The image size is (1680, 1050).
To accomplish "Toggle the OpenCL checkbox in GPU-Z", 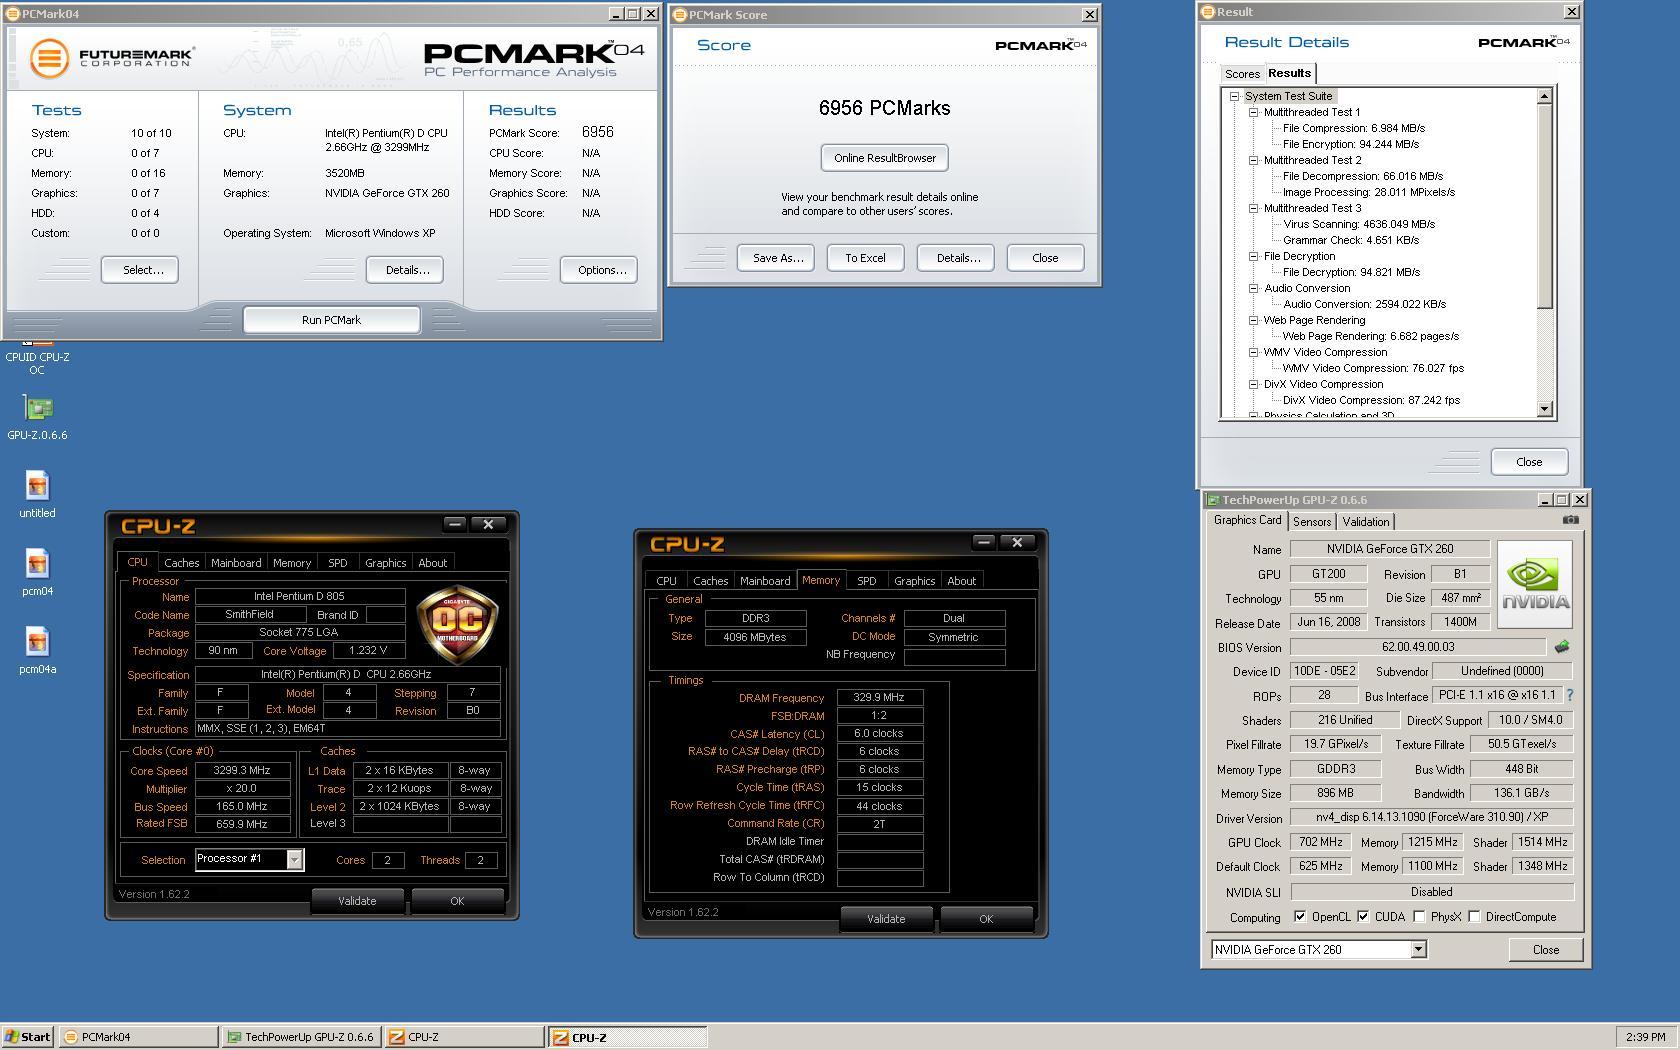I will 1299,917.
